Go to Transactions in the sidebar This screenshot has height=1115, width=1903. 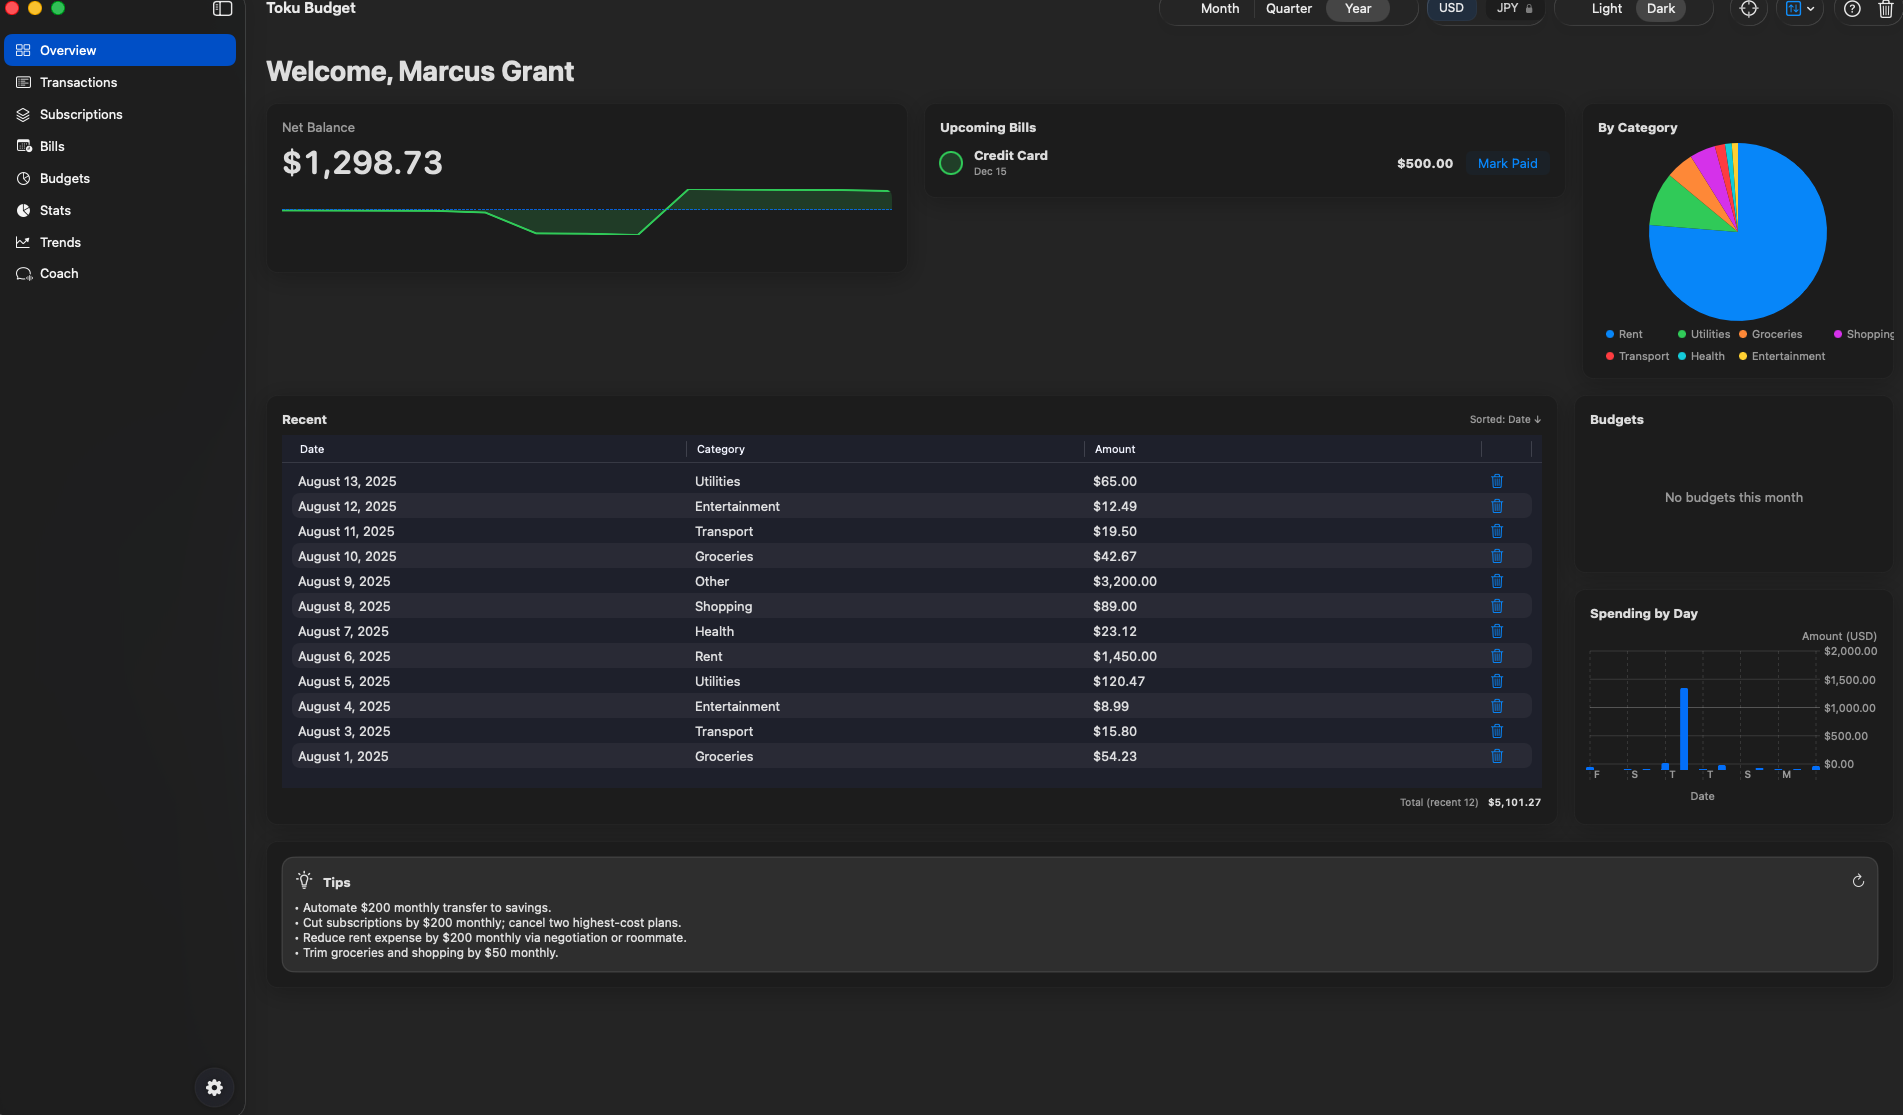click(78, 83)
